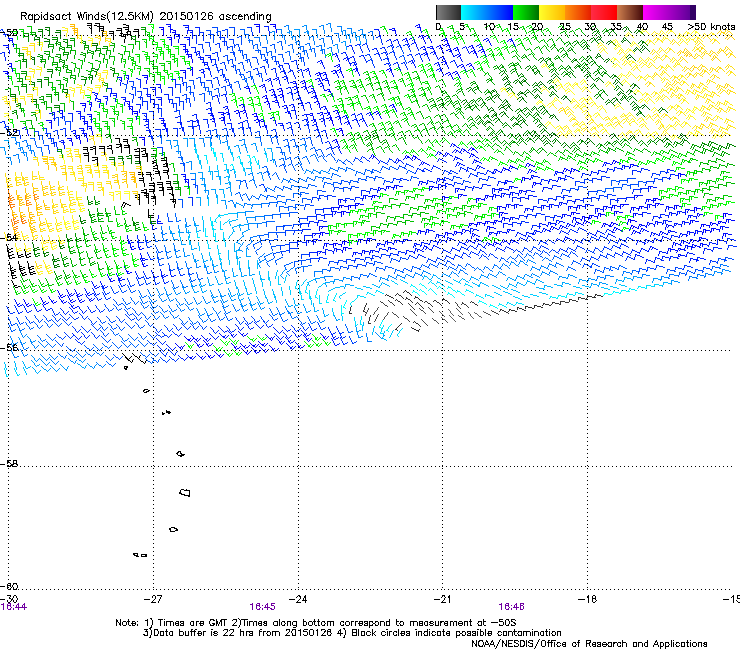Click the magenta 40-45 knots legend segment
The image size is (740, 650).
click(656, 12)
